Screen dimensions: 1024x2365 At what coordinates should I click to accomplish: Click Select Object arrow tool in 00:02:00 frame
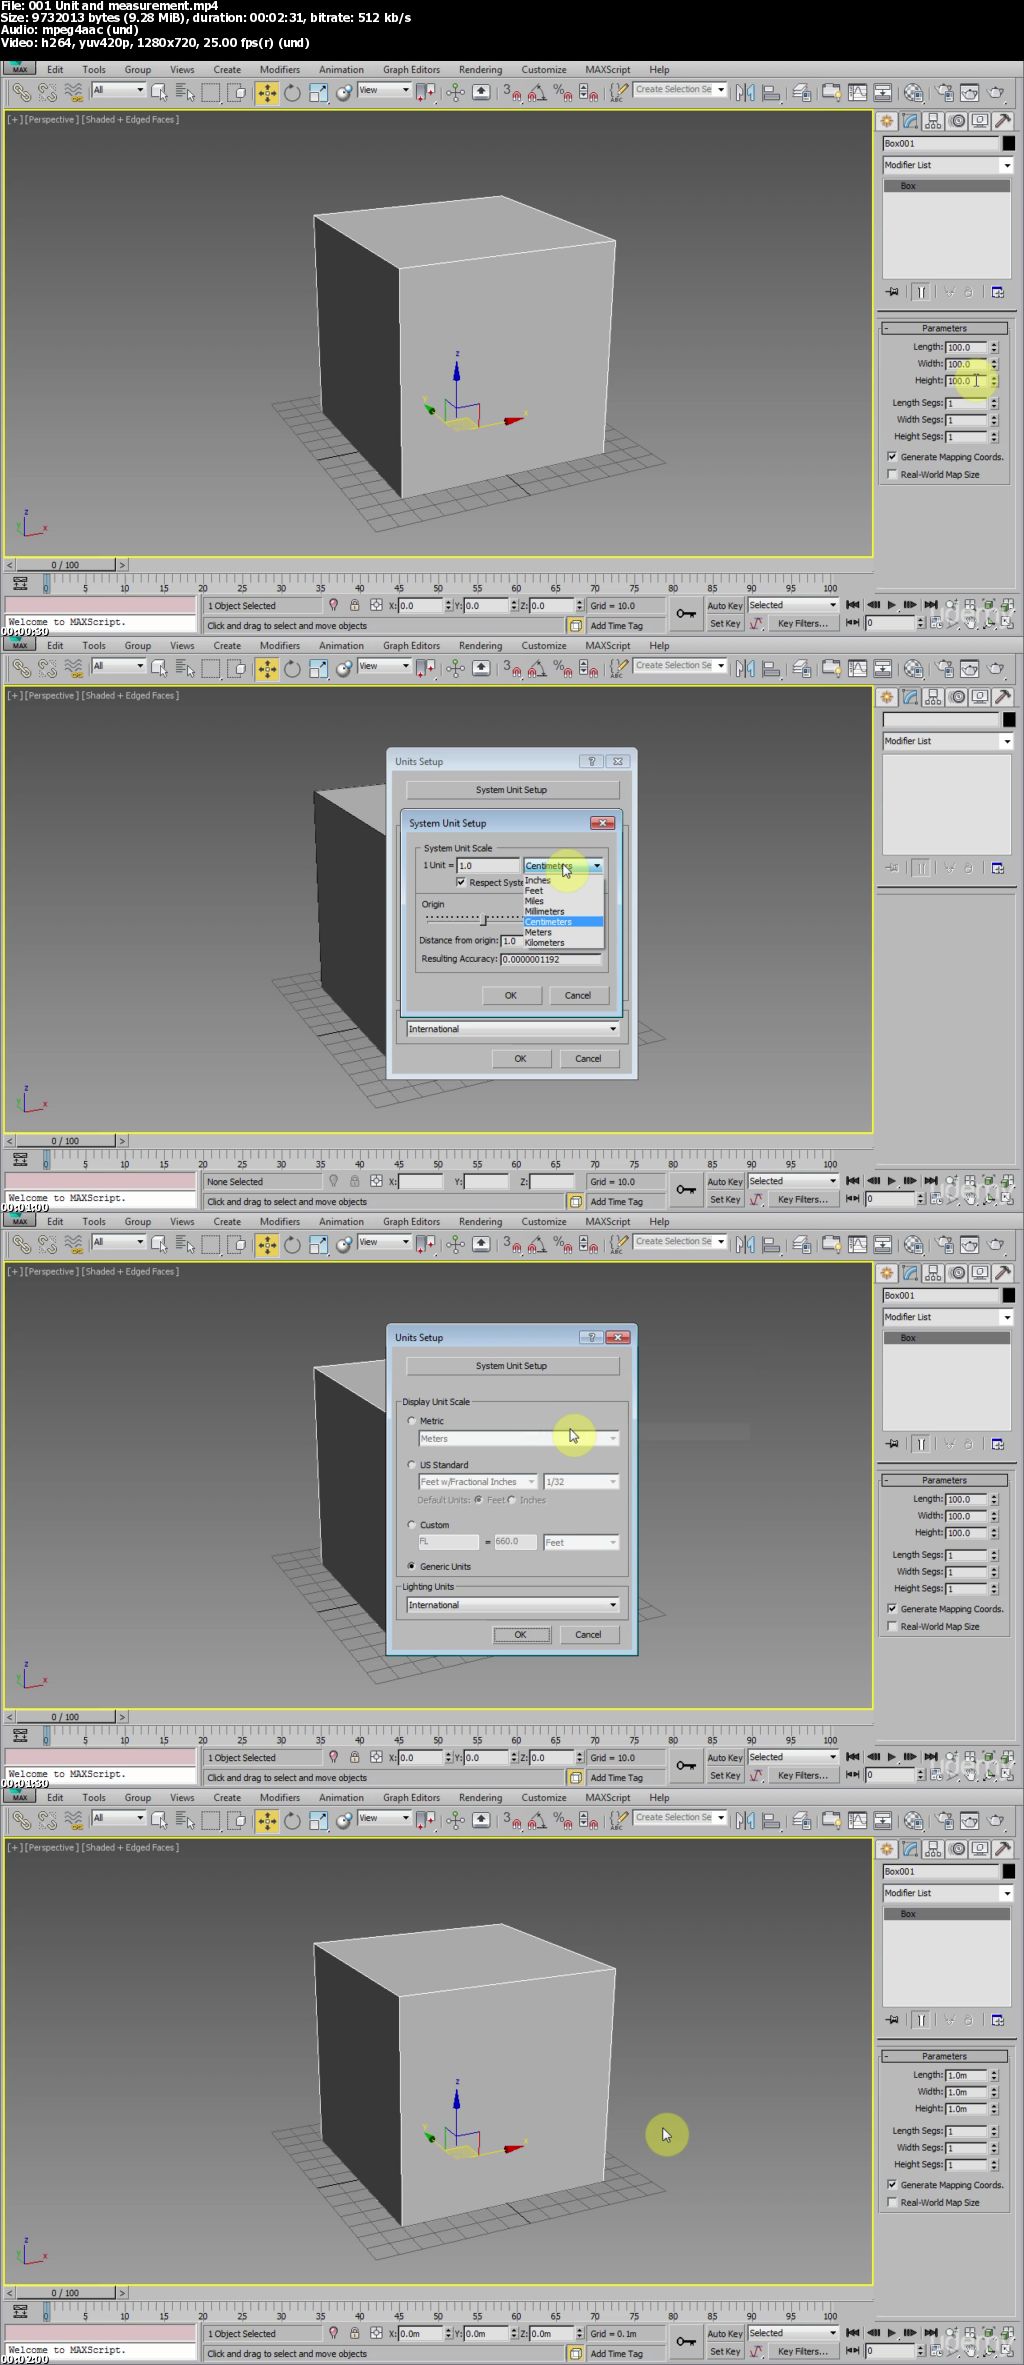point(159,1821)
